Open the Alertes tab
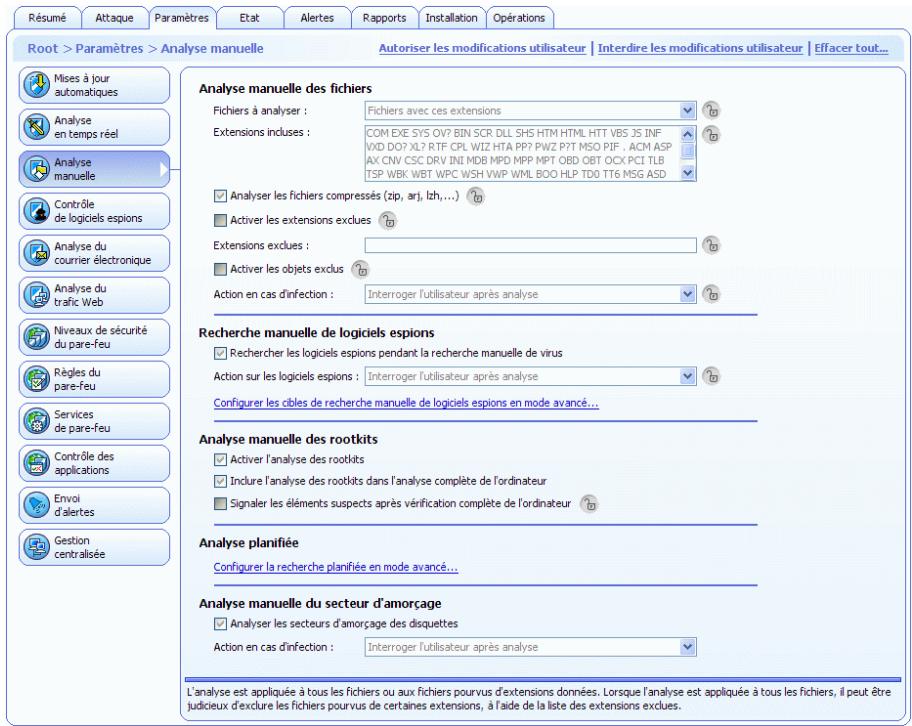Screen dimensions: 912x726 (317, 18)
